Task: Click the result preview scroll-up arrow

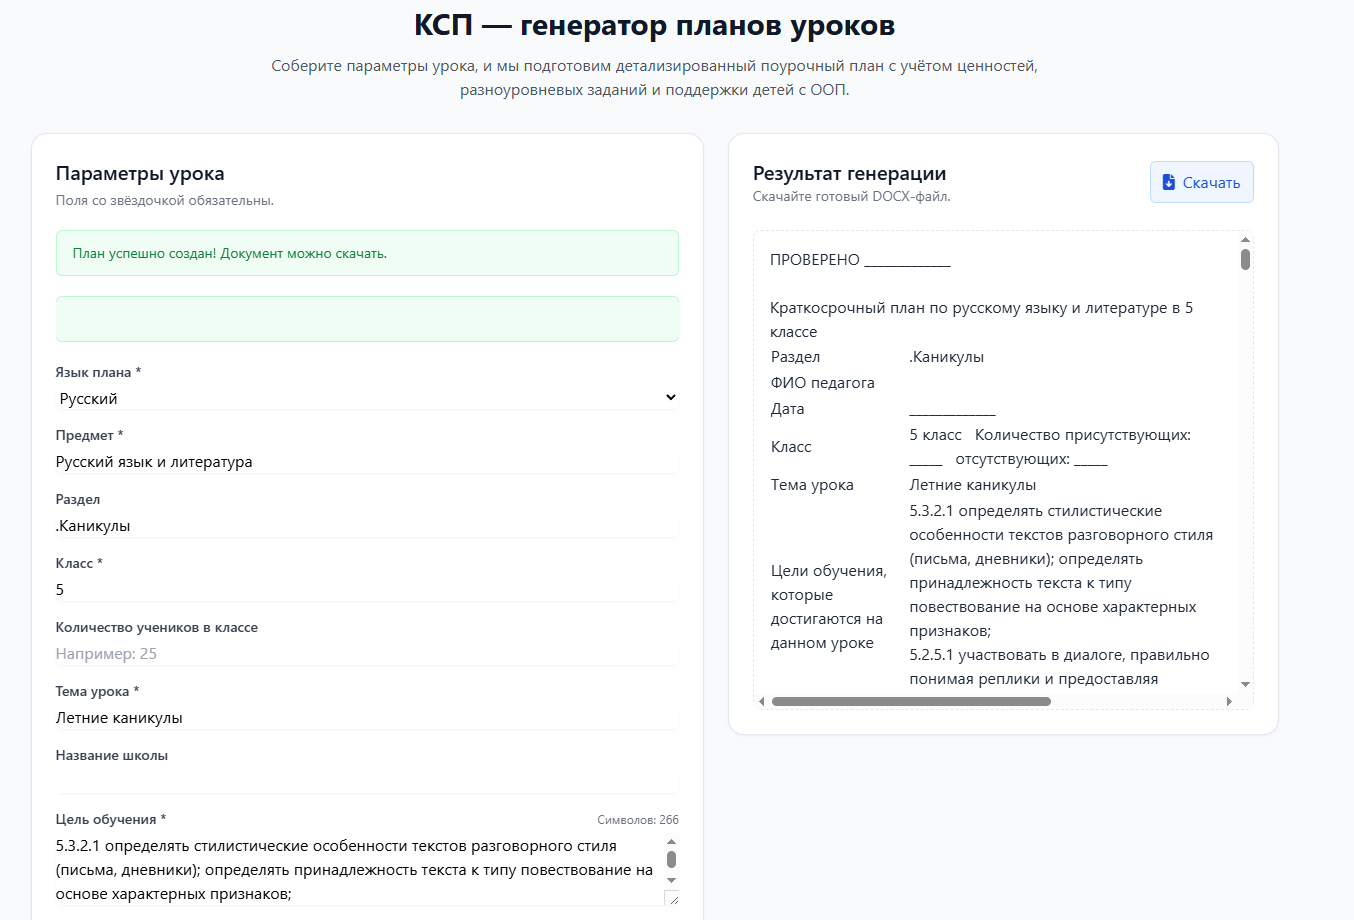Action: click(1245, 240)
